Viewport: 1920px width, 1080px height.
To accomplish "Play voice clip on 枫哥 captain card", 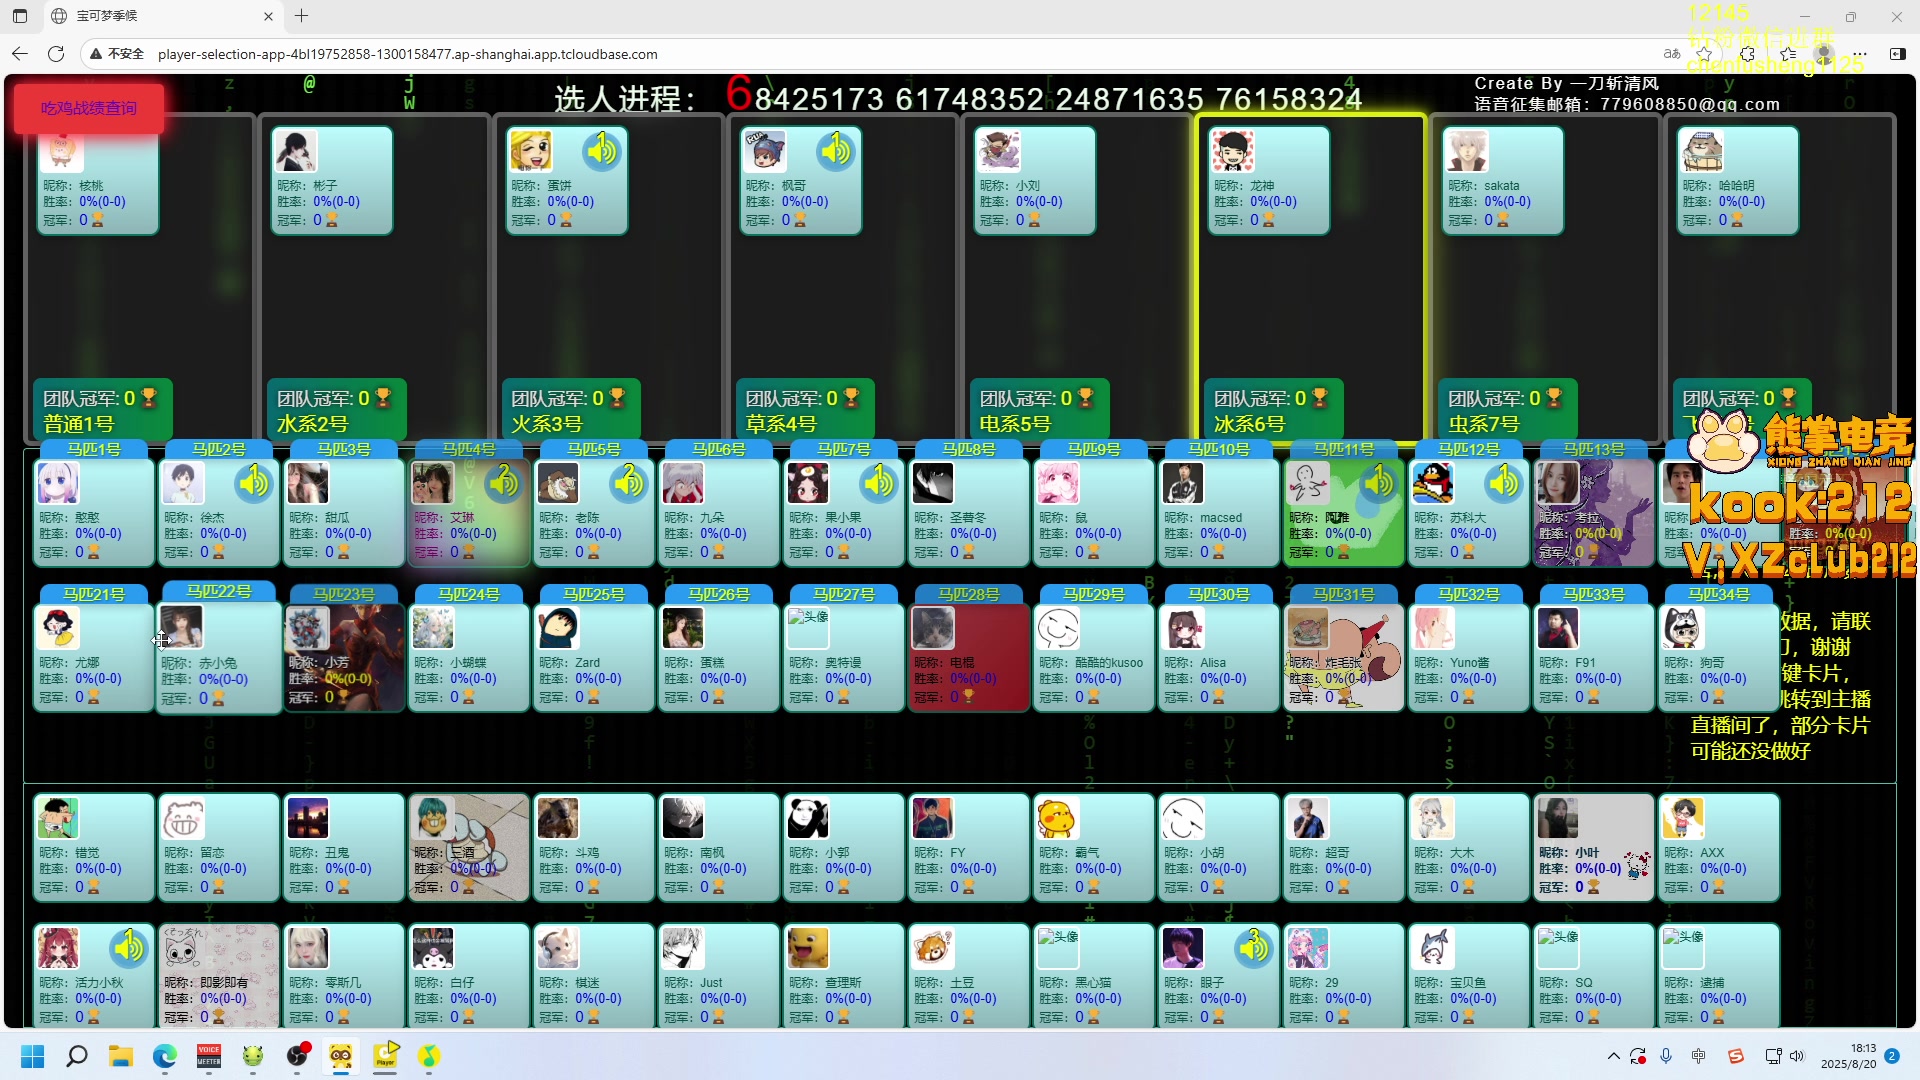I will 835,152.
